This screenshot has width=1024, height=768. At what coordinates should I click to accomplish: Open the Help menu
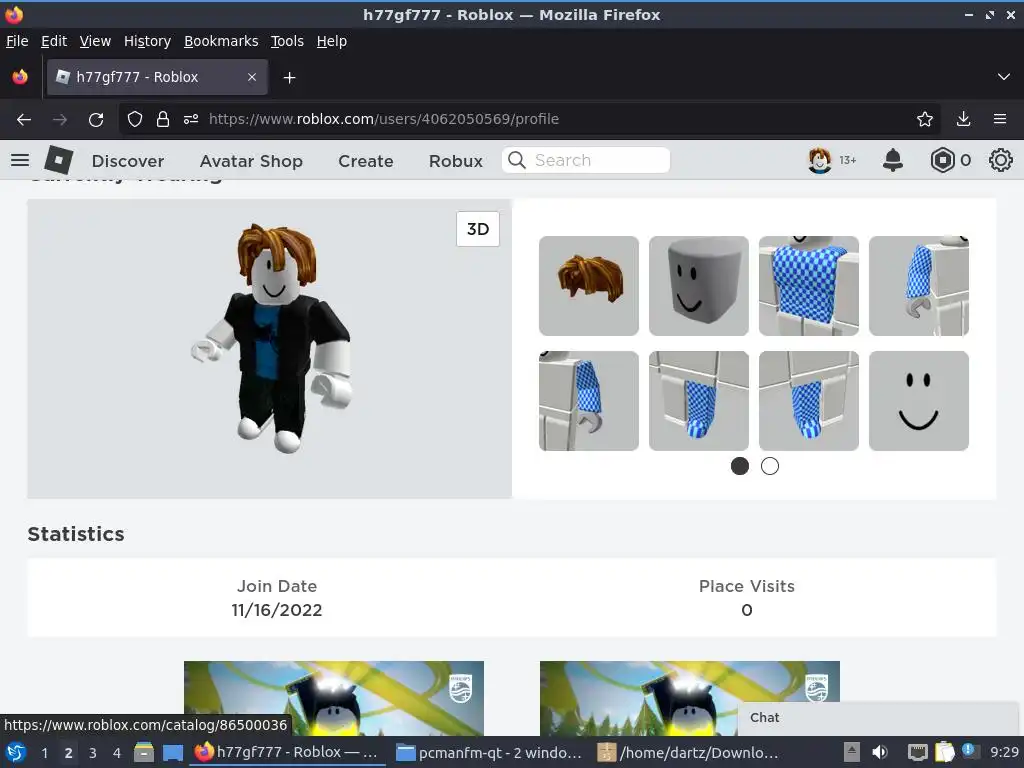coord(332,41)
